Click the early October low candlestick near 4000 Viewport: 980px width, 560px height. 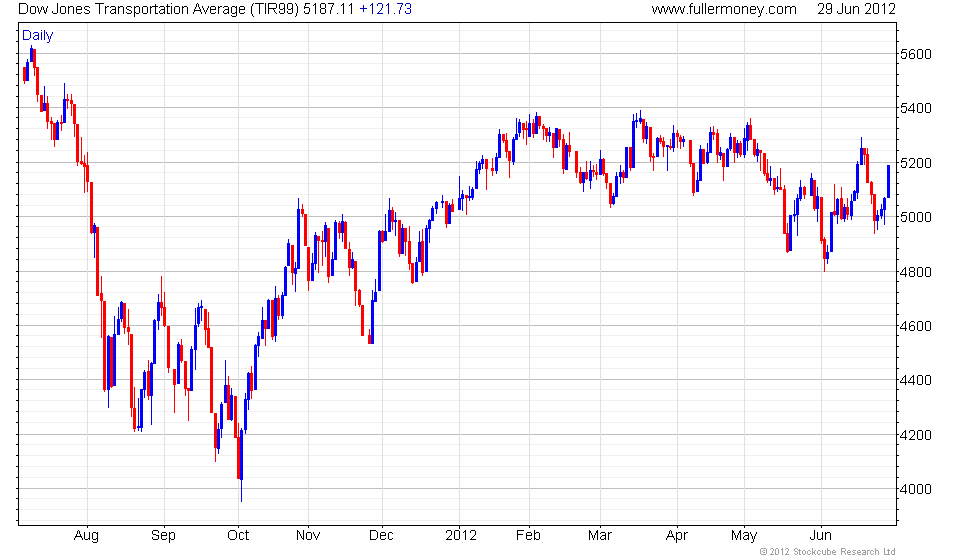pos(241,465)
